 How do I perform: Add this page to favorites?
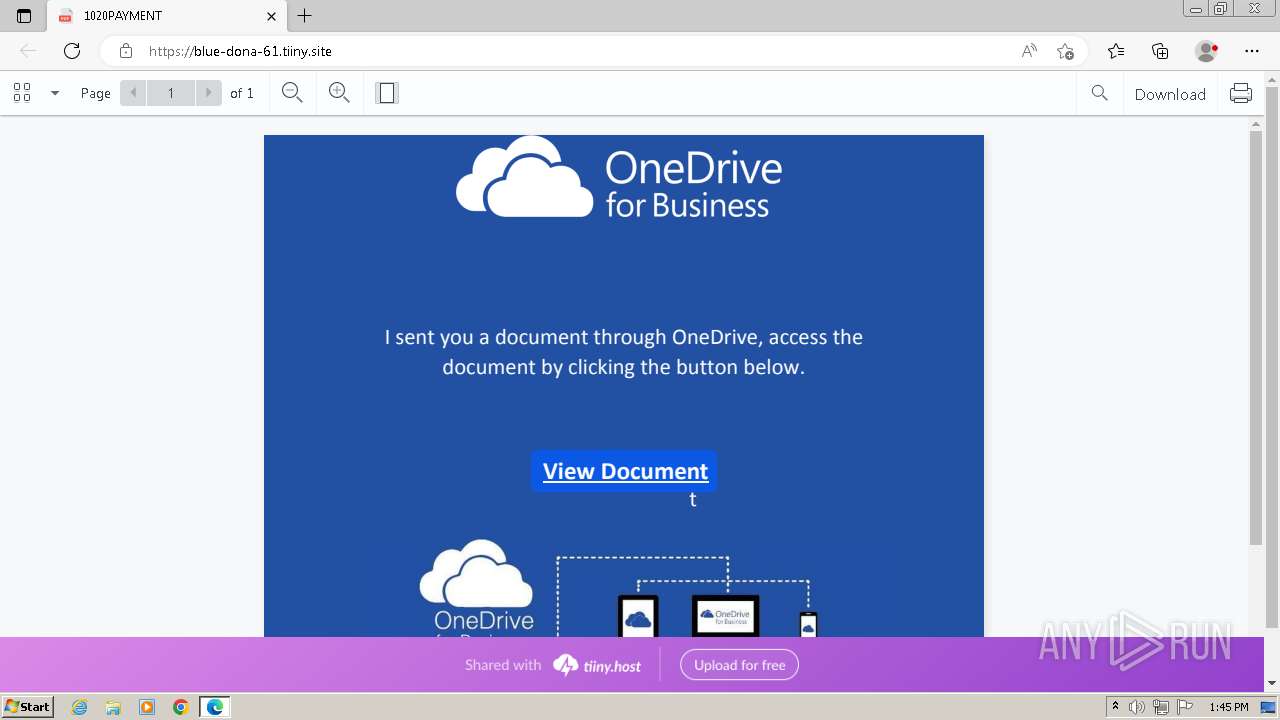coord(1065,51)
